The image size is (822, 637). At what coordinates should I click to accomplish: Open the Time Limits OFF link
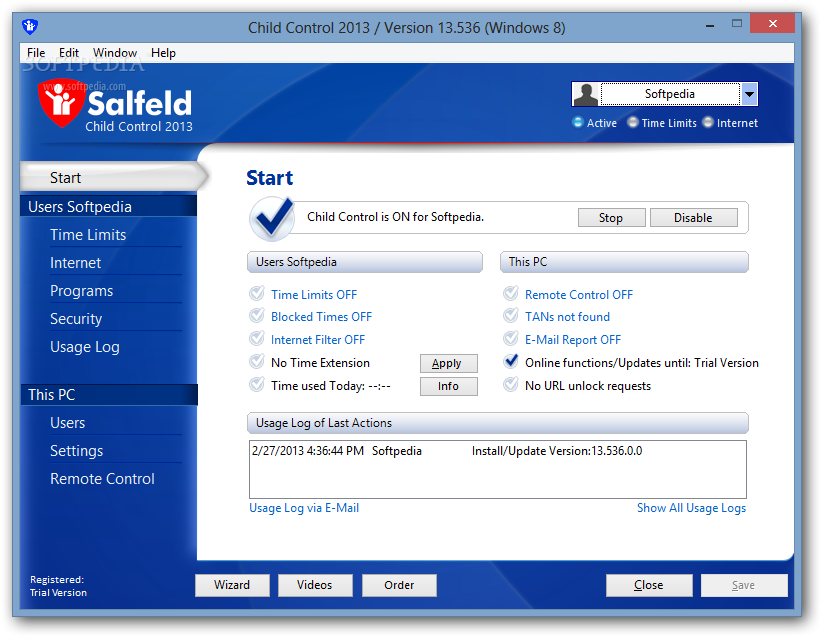pos(313,295)
